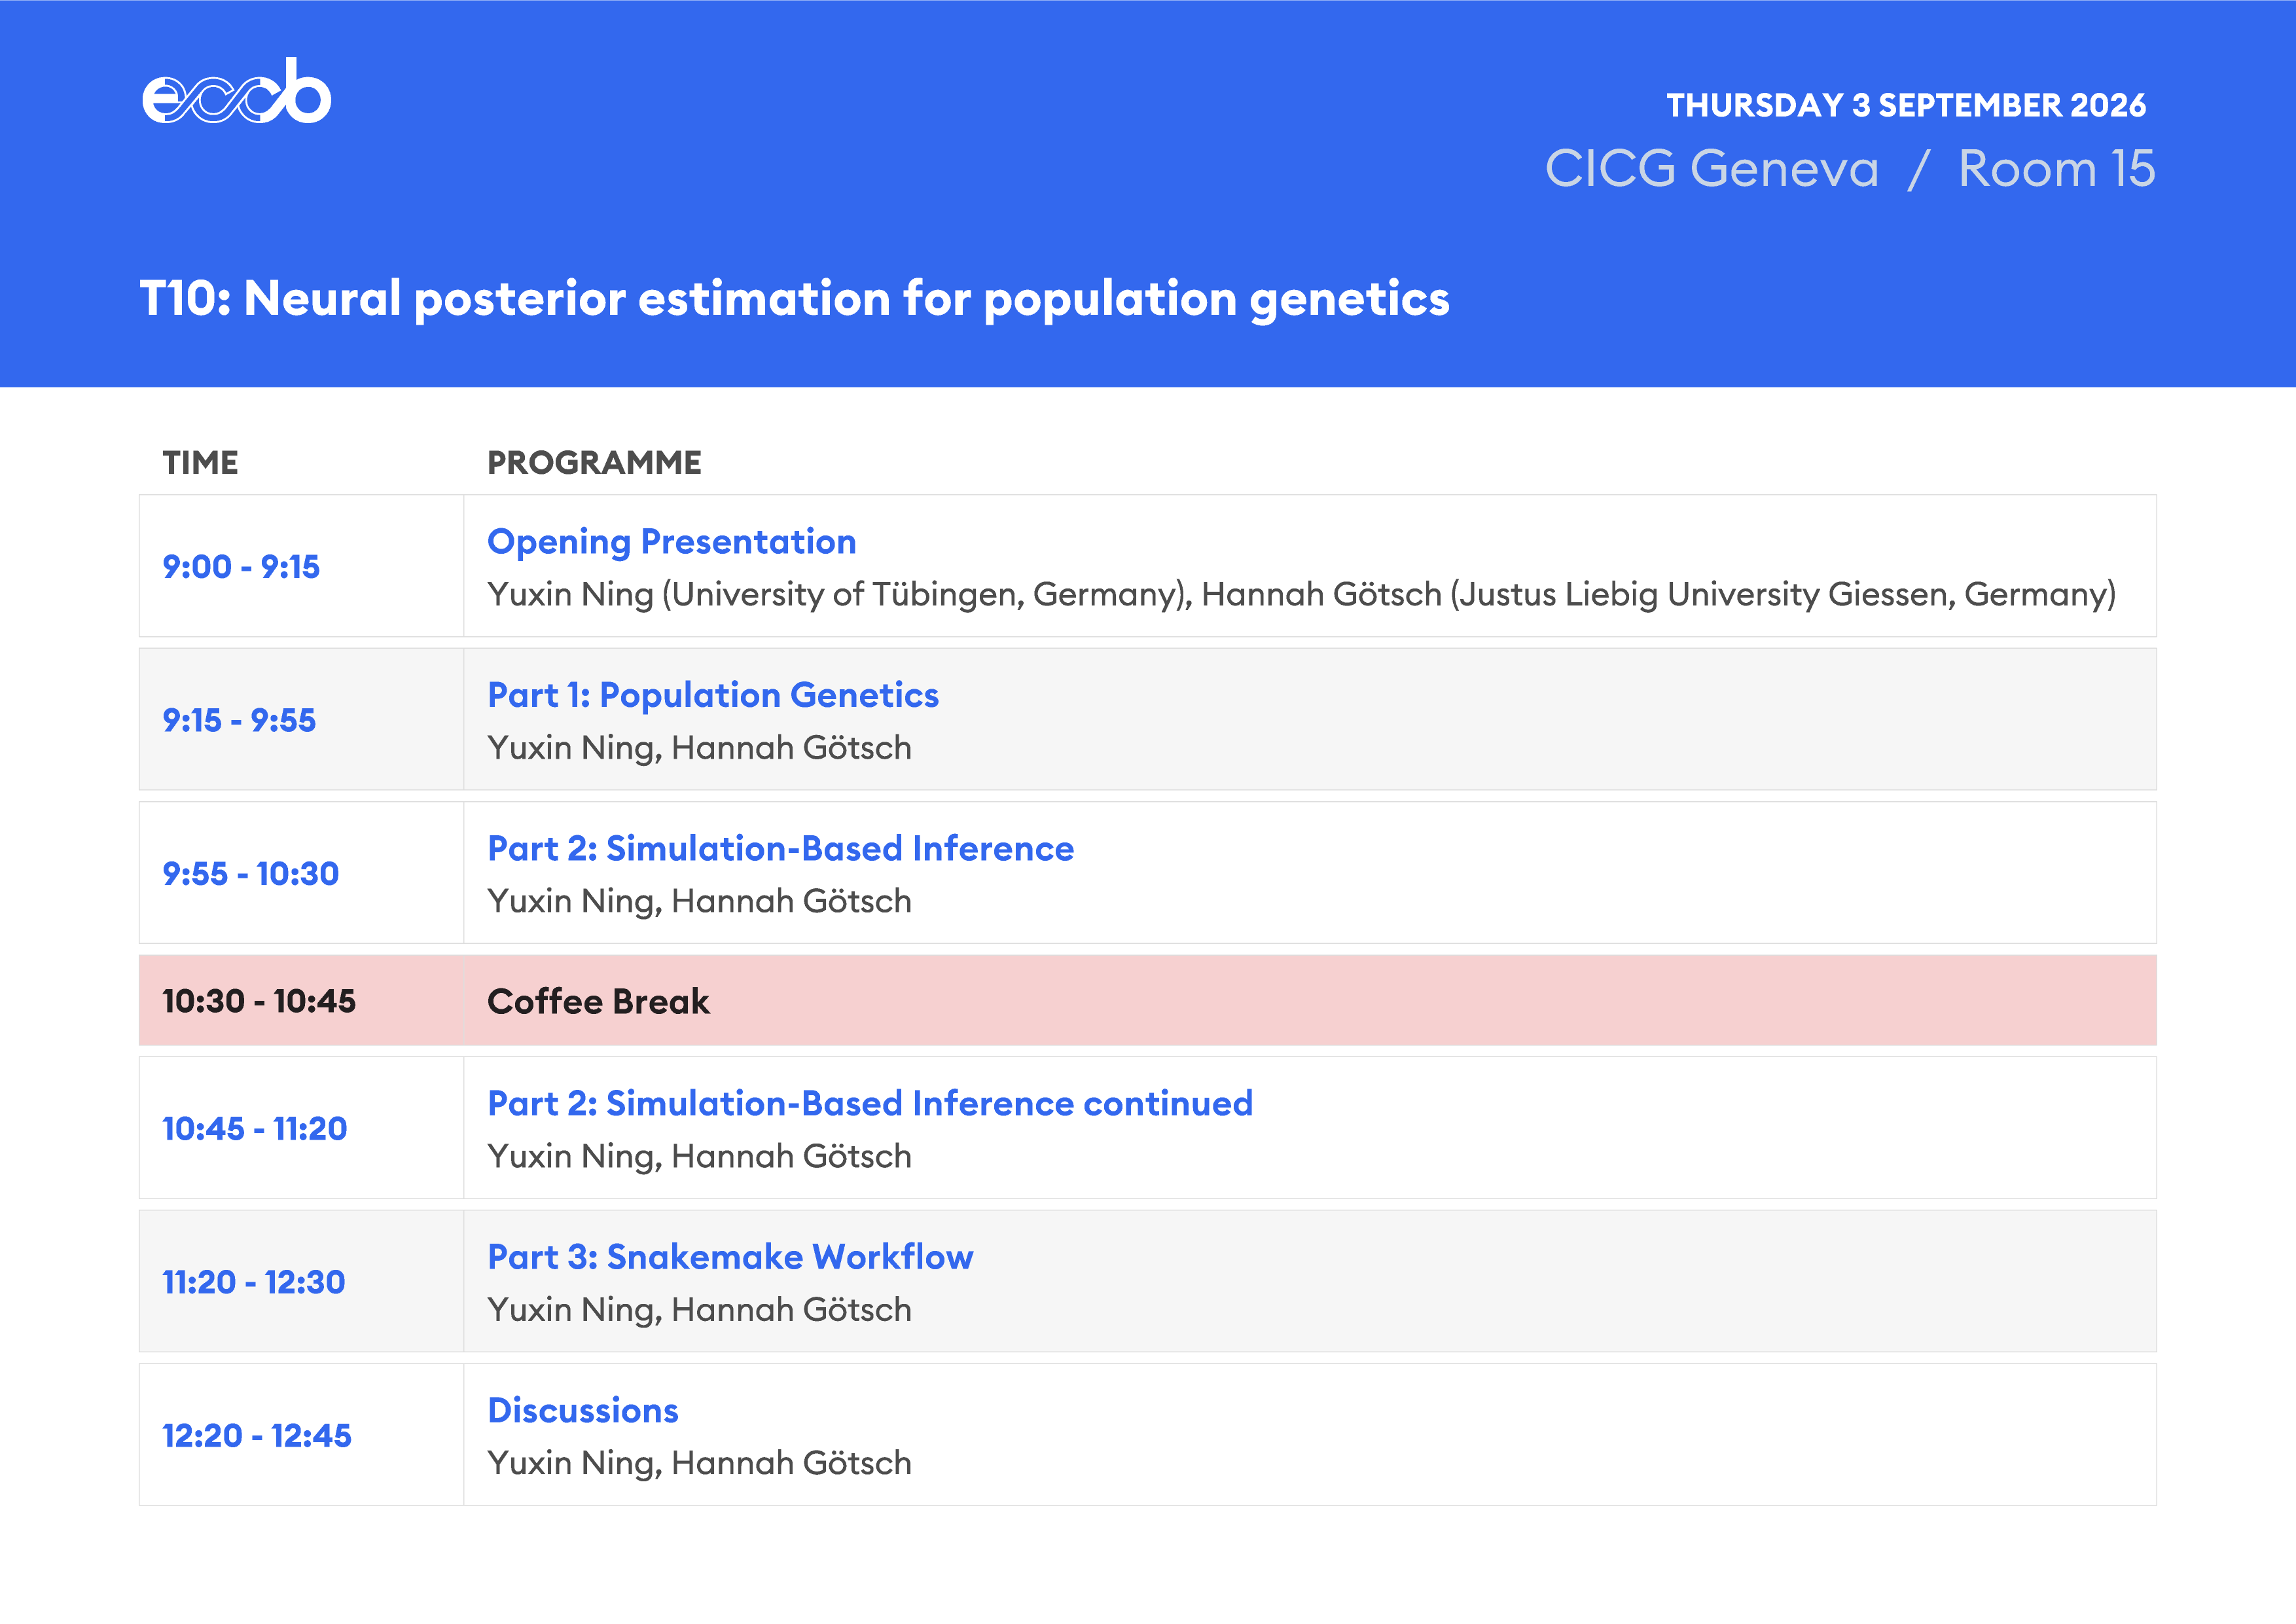Click the Thursday 3 September 2026 date
2296x1624 pixels.
pos(1906,105)
